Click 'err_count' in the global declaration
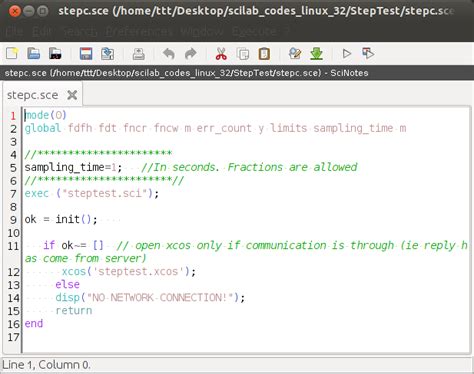Viewport: 474px width, 374px height. point(224,128)
